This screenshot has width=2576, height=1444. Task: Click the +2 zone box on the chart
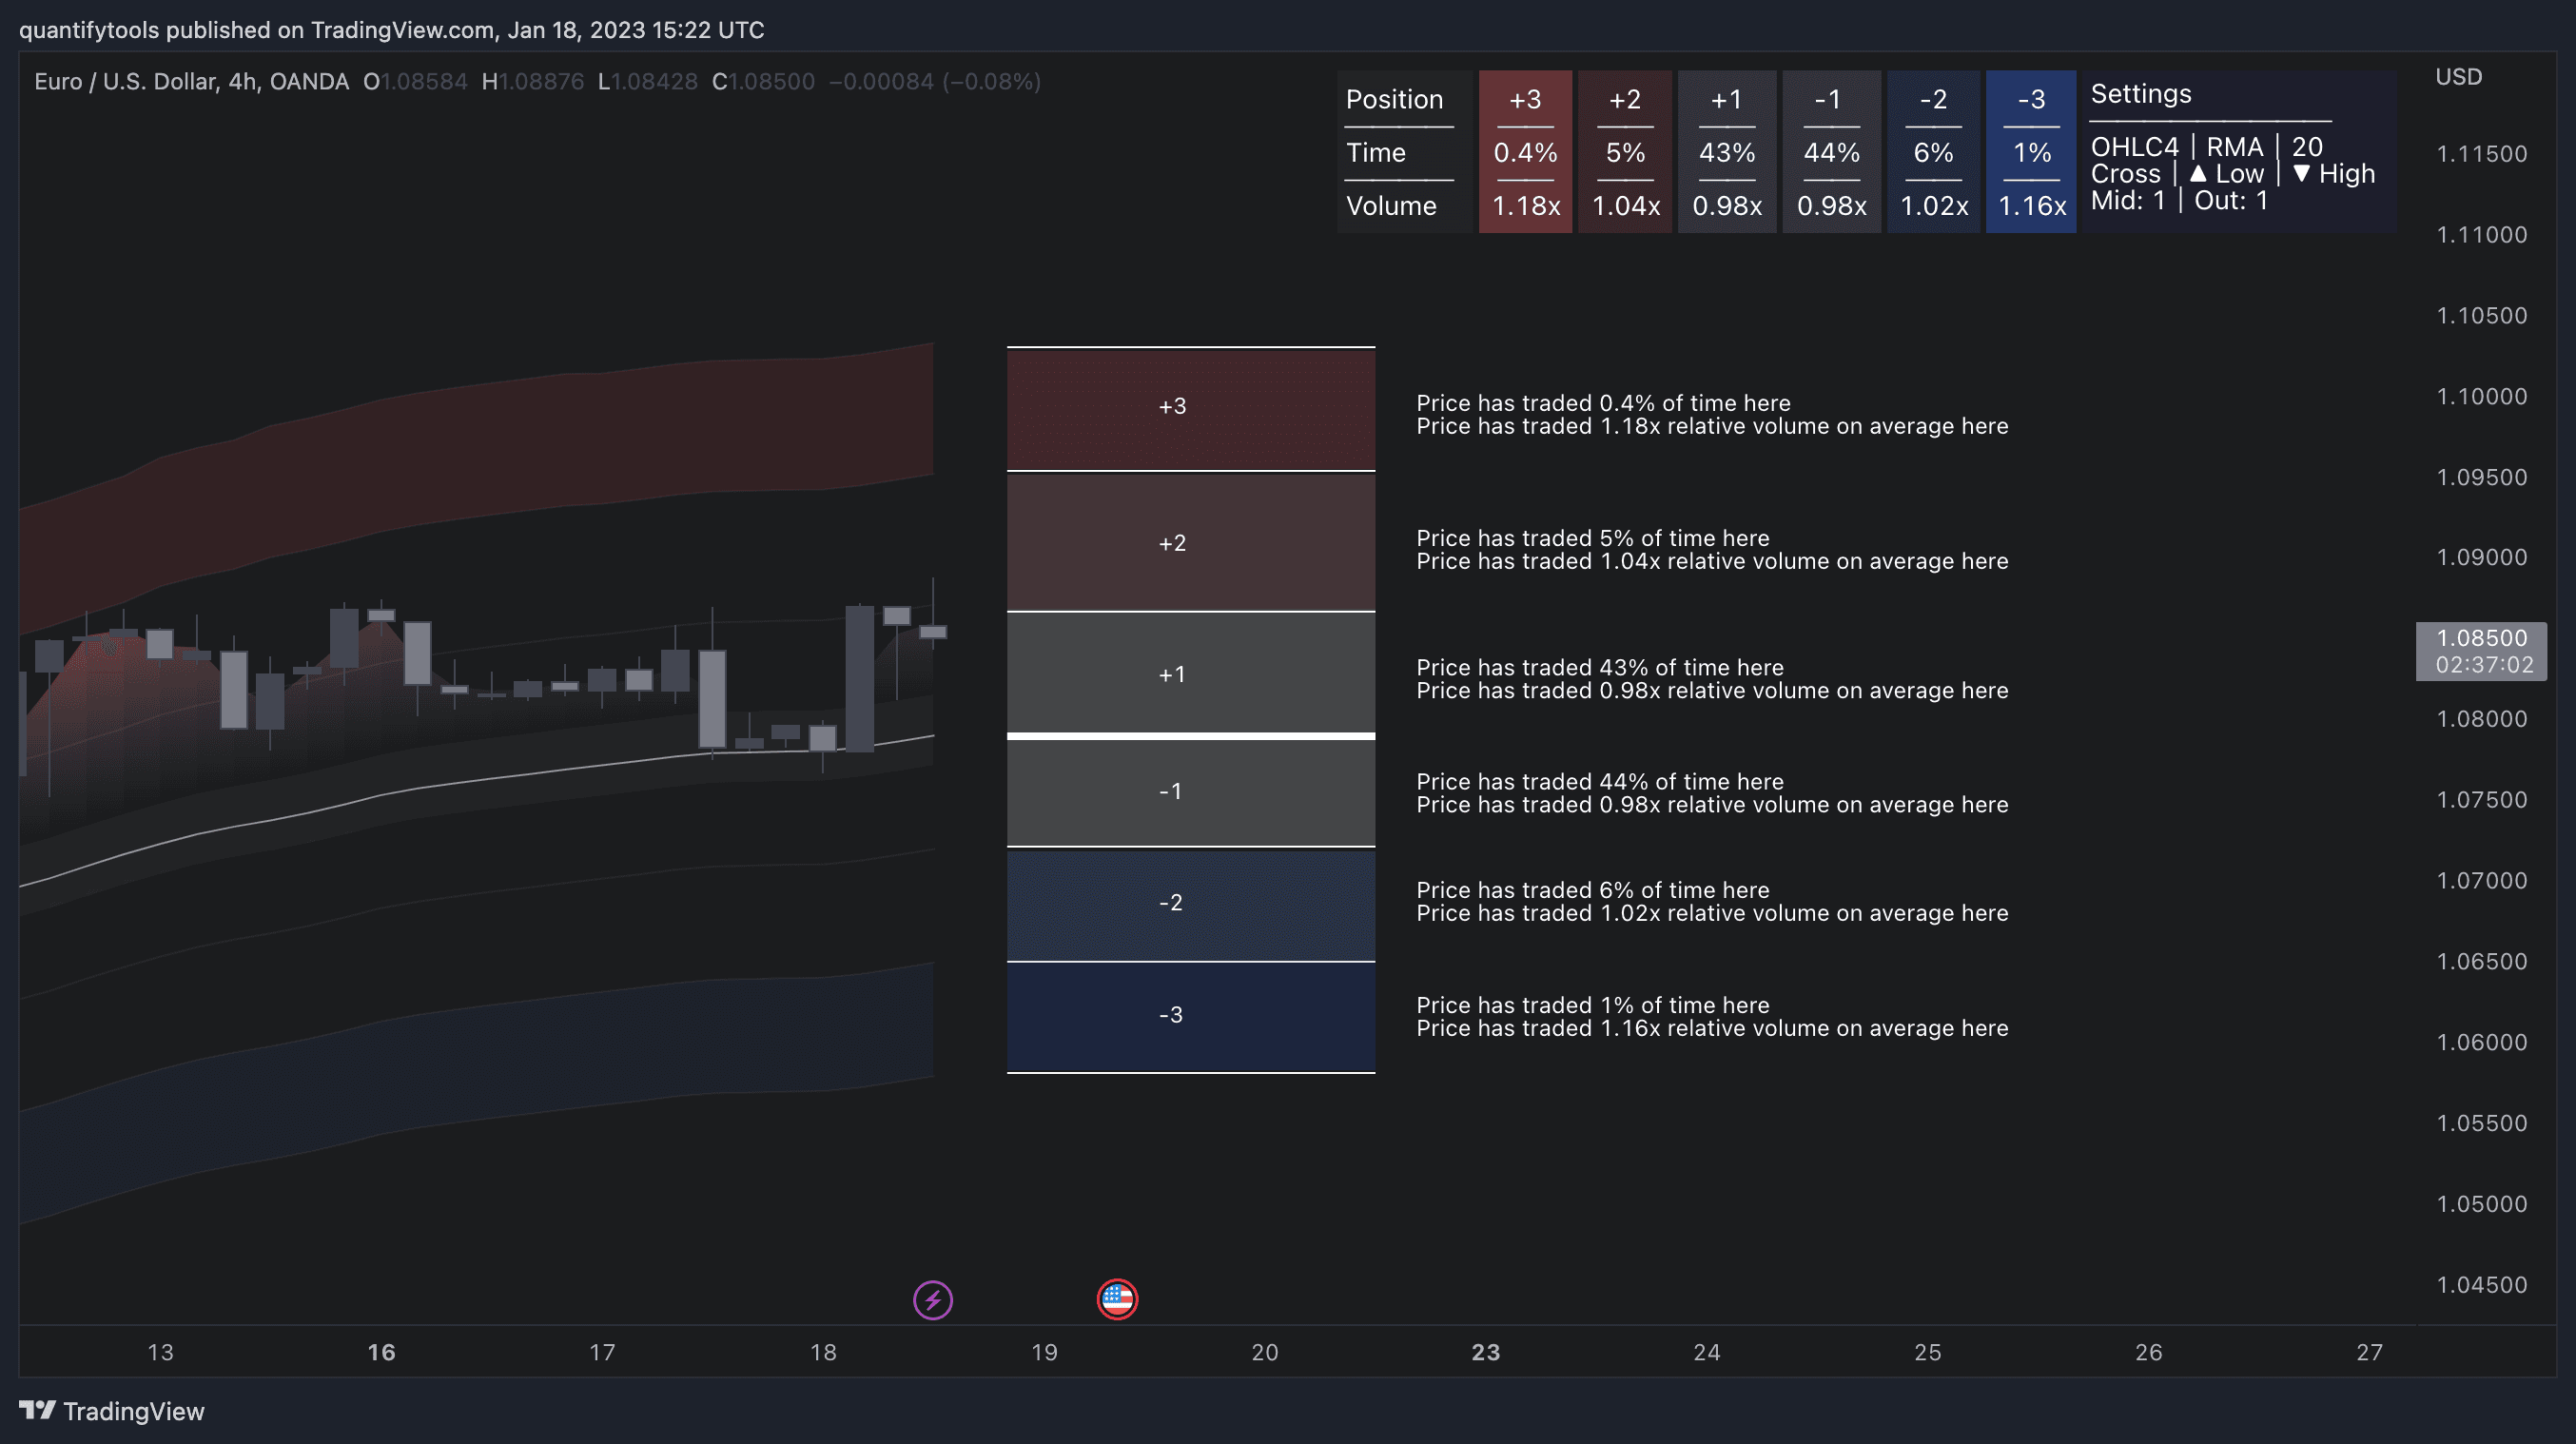1190,542
